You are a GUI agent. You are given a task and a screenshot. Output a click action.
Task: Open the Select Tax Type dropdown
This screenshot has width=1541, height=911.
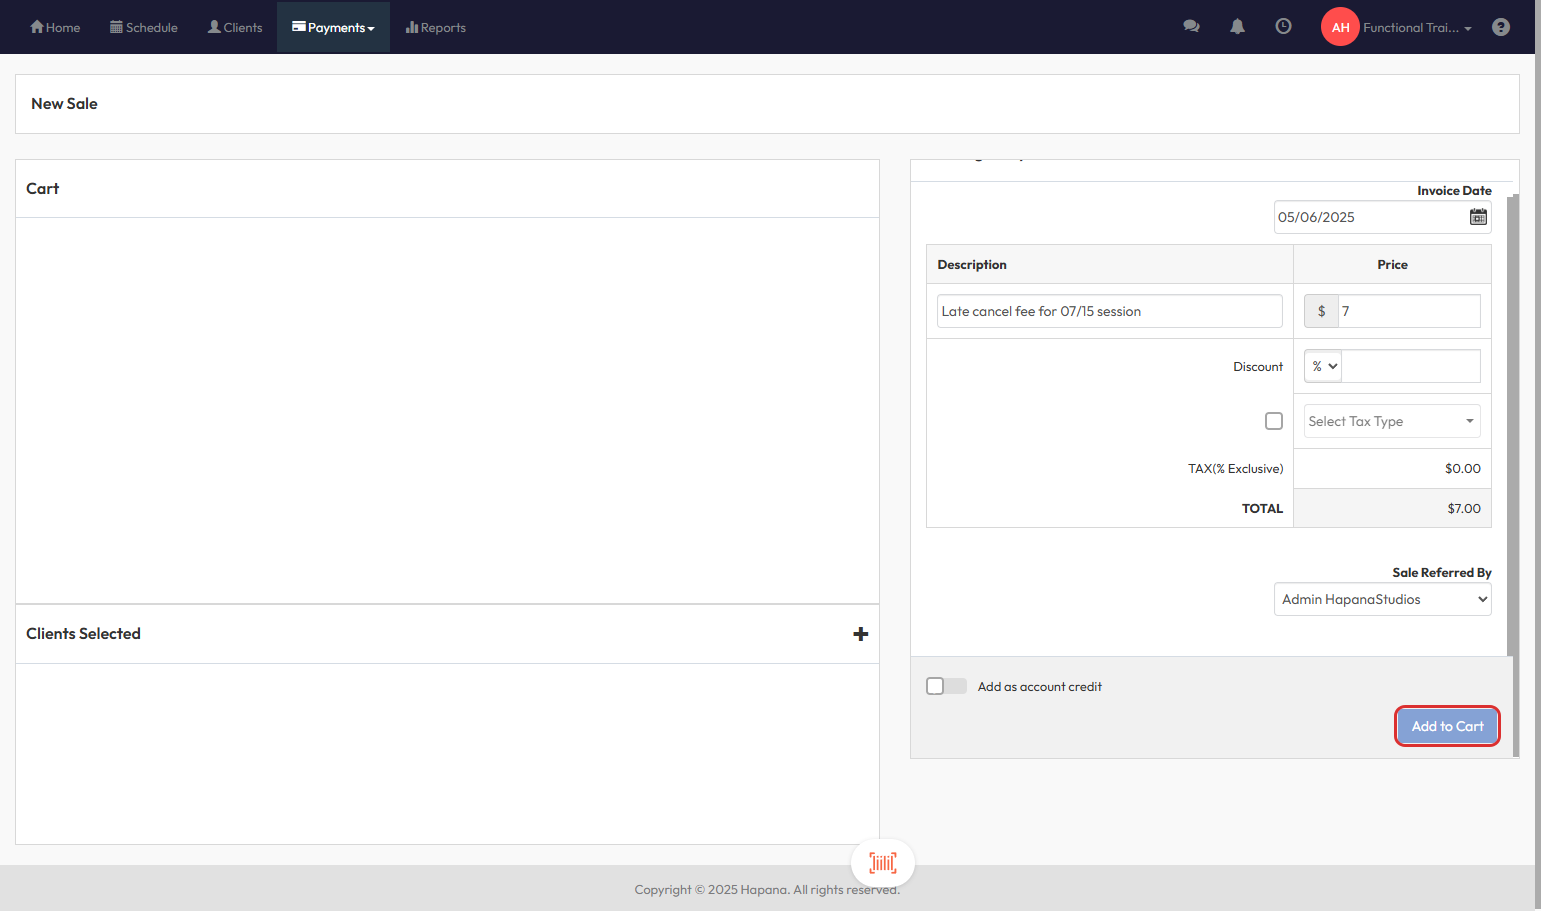[x=1391, y=421]
